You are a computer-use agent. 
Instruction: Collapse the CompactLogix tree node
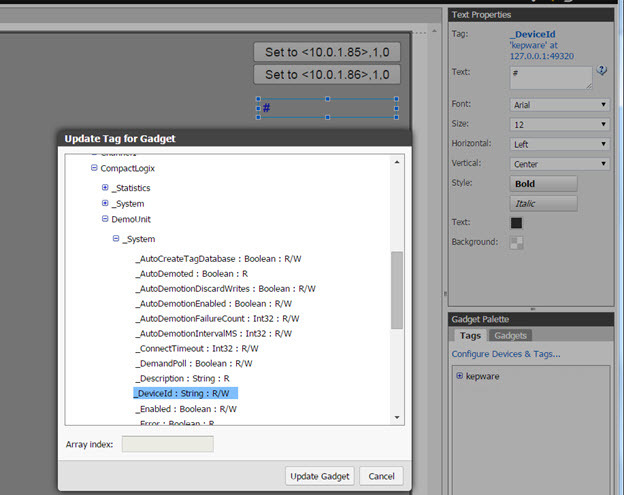pyautogui.click(x=94, y=168)
